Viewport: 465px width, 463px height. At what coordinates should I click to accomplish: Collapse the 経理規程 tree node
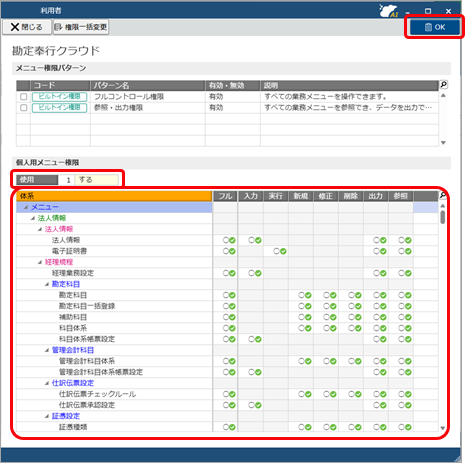click(x=40, y=262)
